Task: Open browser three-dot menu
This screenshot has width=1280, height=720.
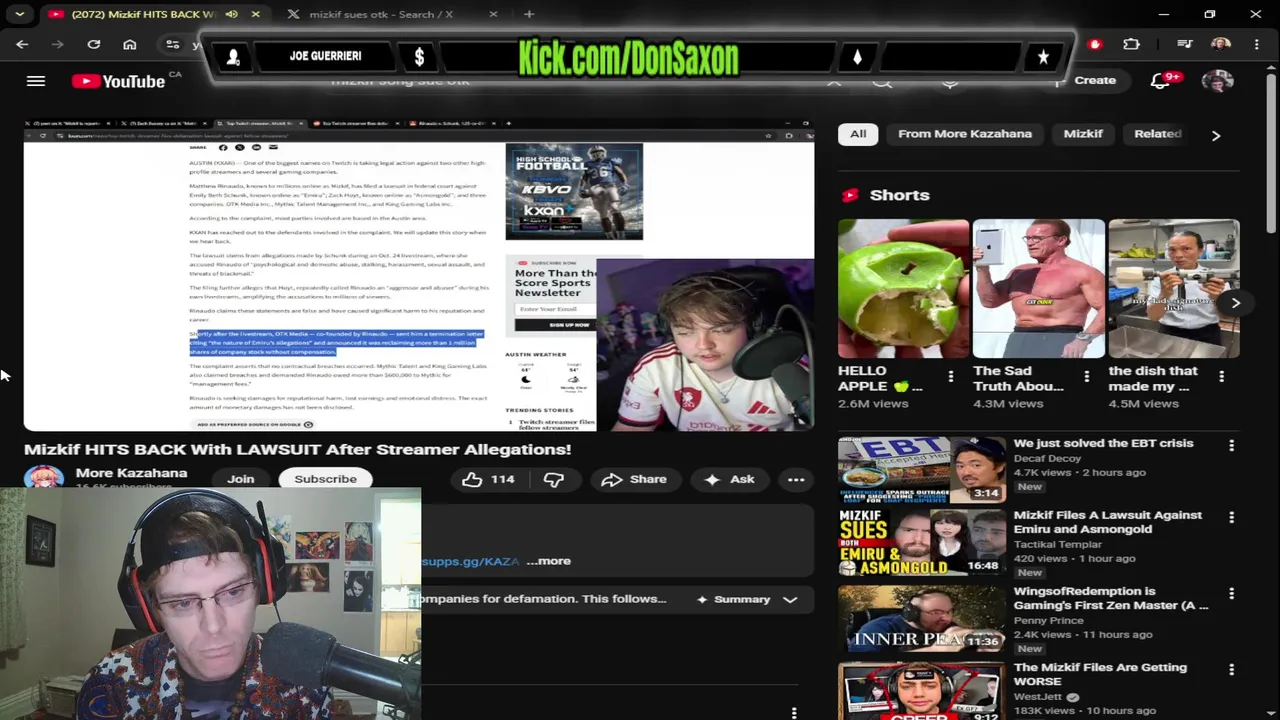Action: tap(1256, 44)
